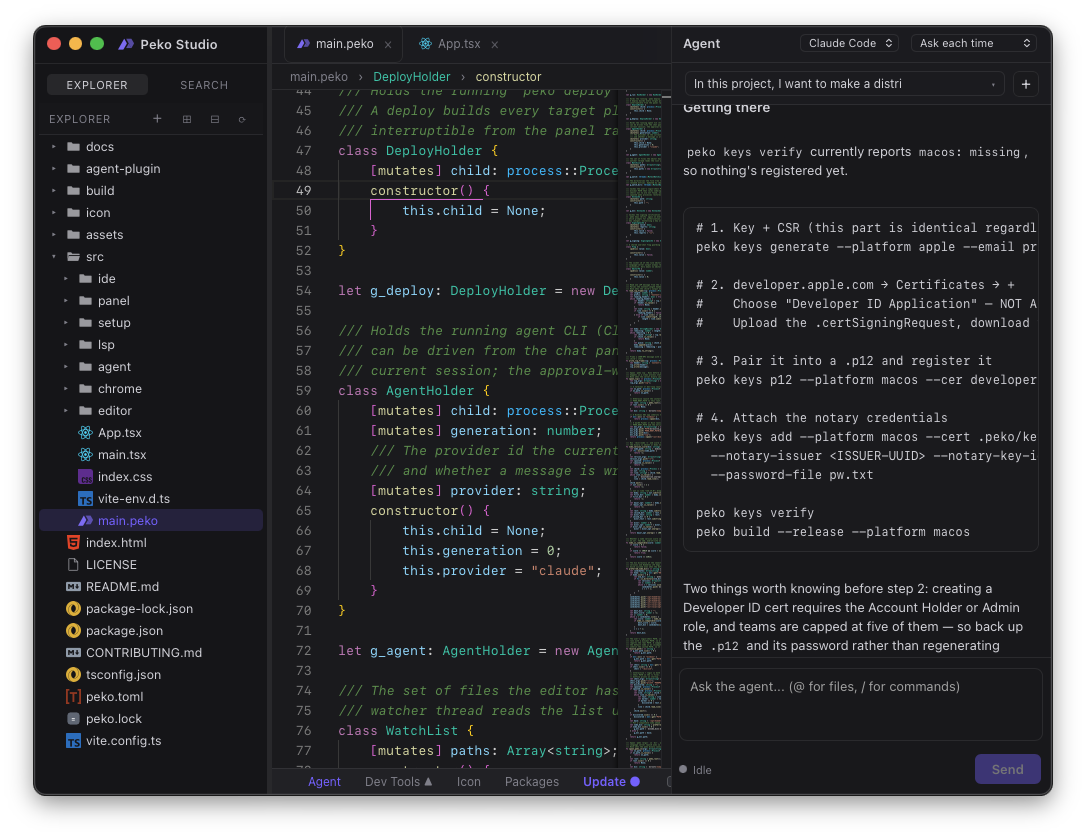Click the peko.lock file icon

pyautogui.click(x=73, y=720)
